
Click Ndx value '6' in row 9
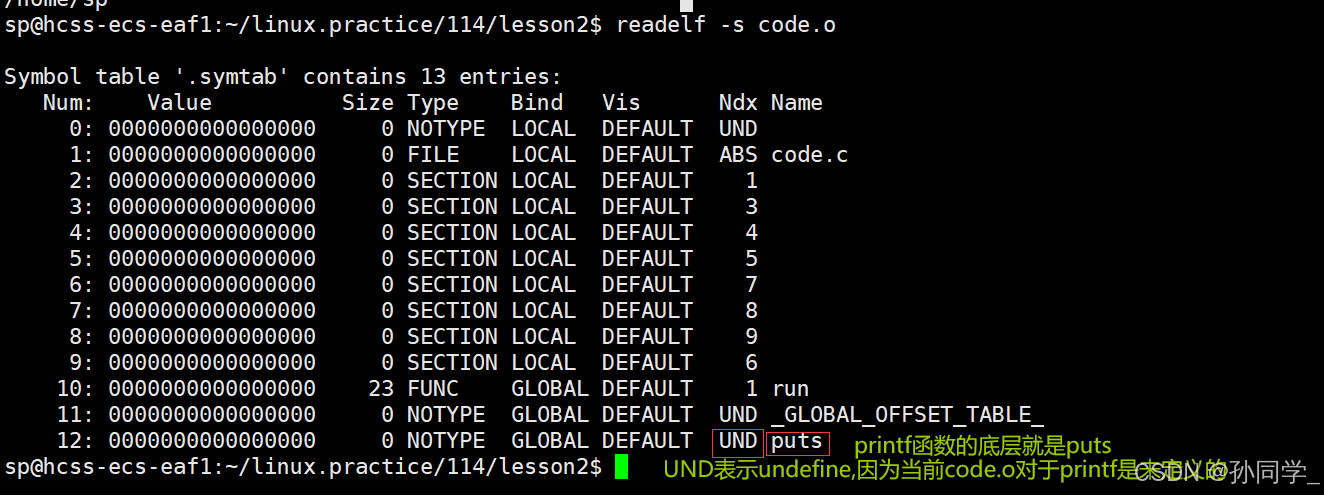coord(751,363)
